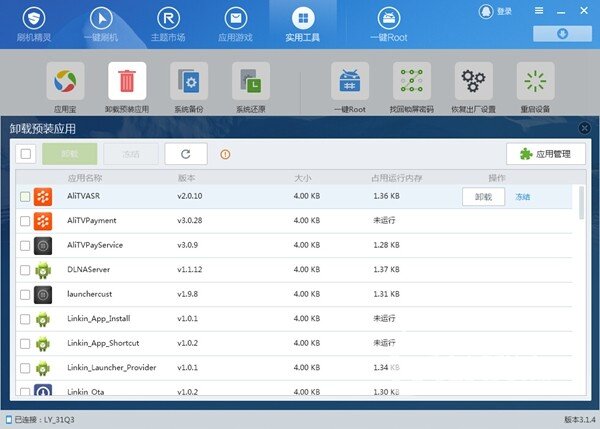
Task: Switch to the 一键刷机 tab
Action: click(101, 24)
